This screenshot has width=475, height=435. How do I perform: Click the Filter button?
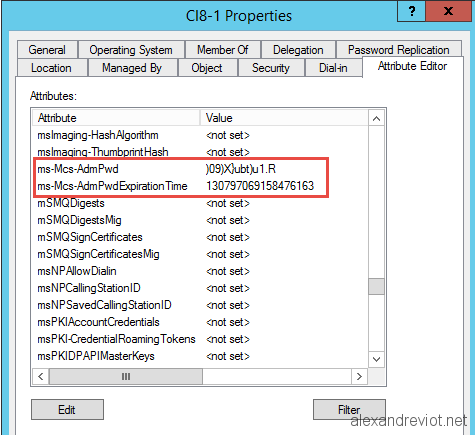[x=349, y=410]
